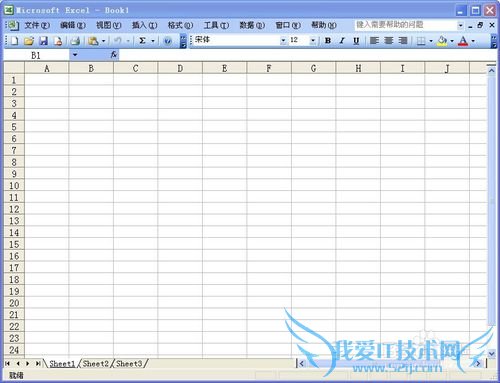Click the Select All corner button
The image size is (500, 383).
coord(14,68)
